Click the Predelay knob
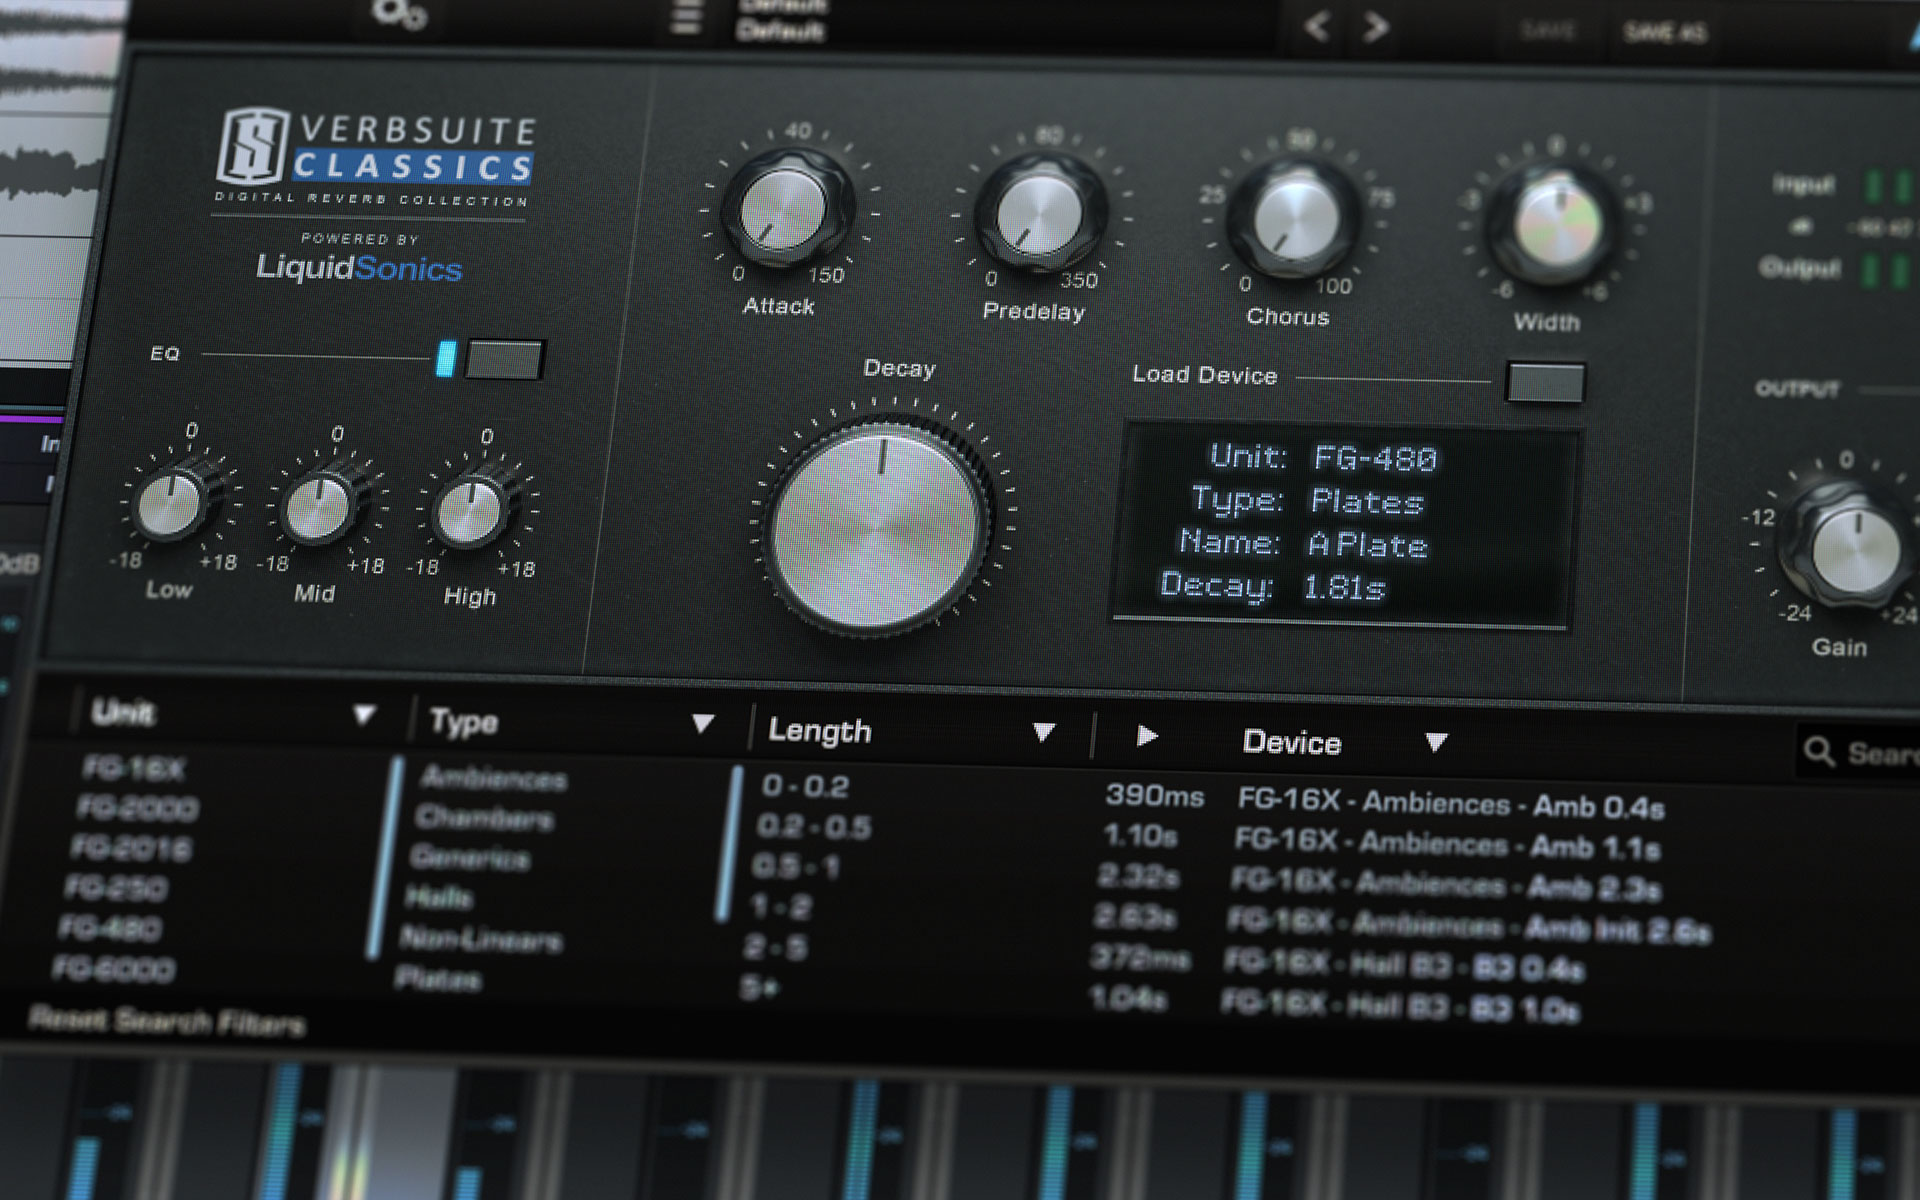Image resolution: width=1920 pixels, height=1200 pixels. [x=1040, y=213]
